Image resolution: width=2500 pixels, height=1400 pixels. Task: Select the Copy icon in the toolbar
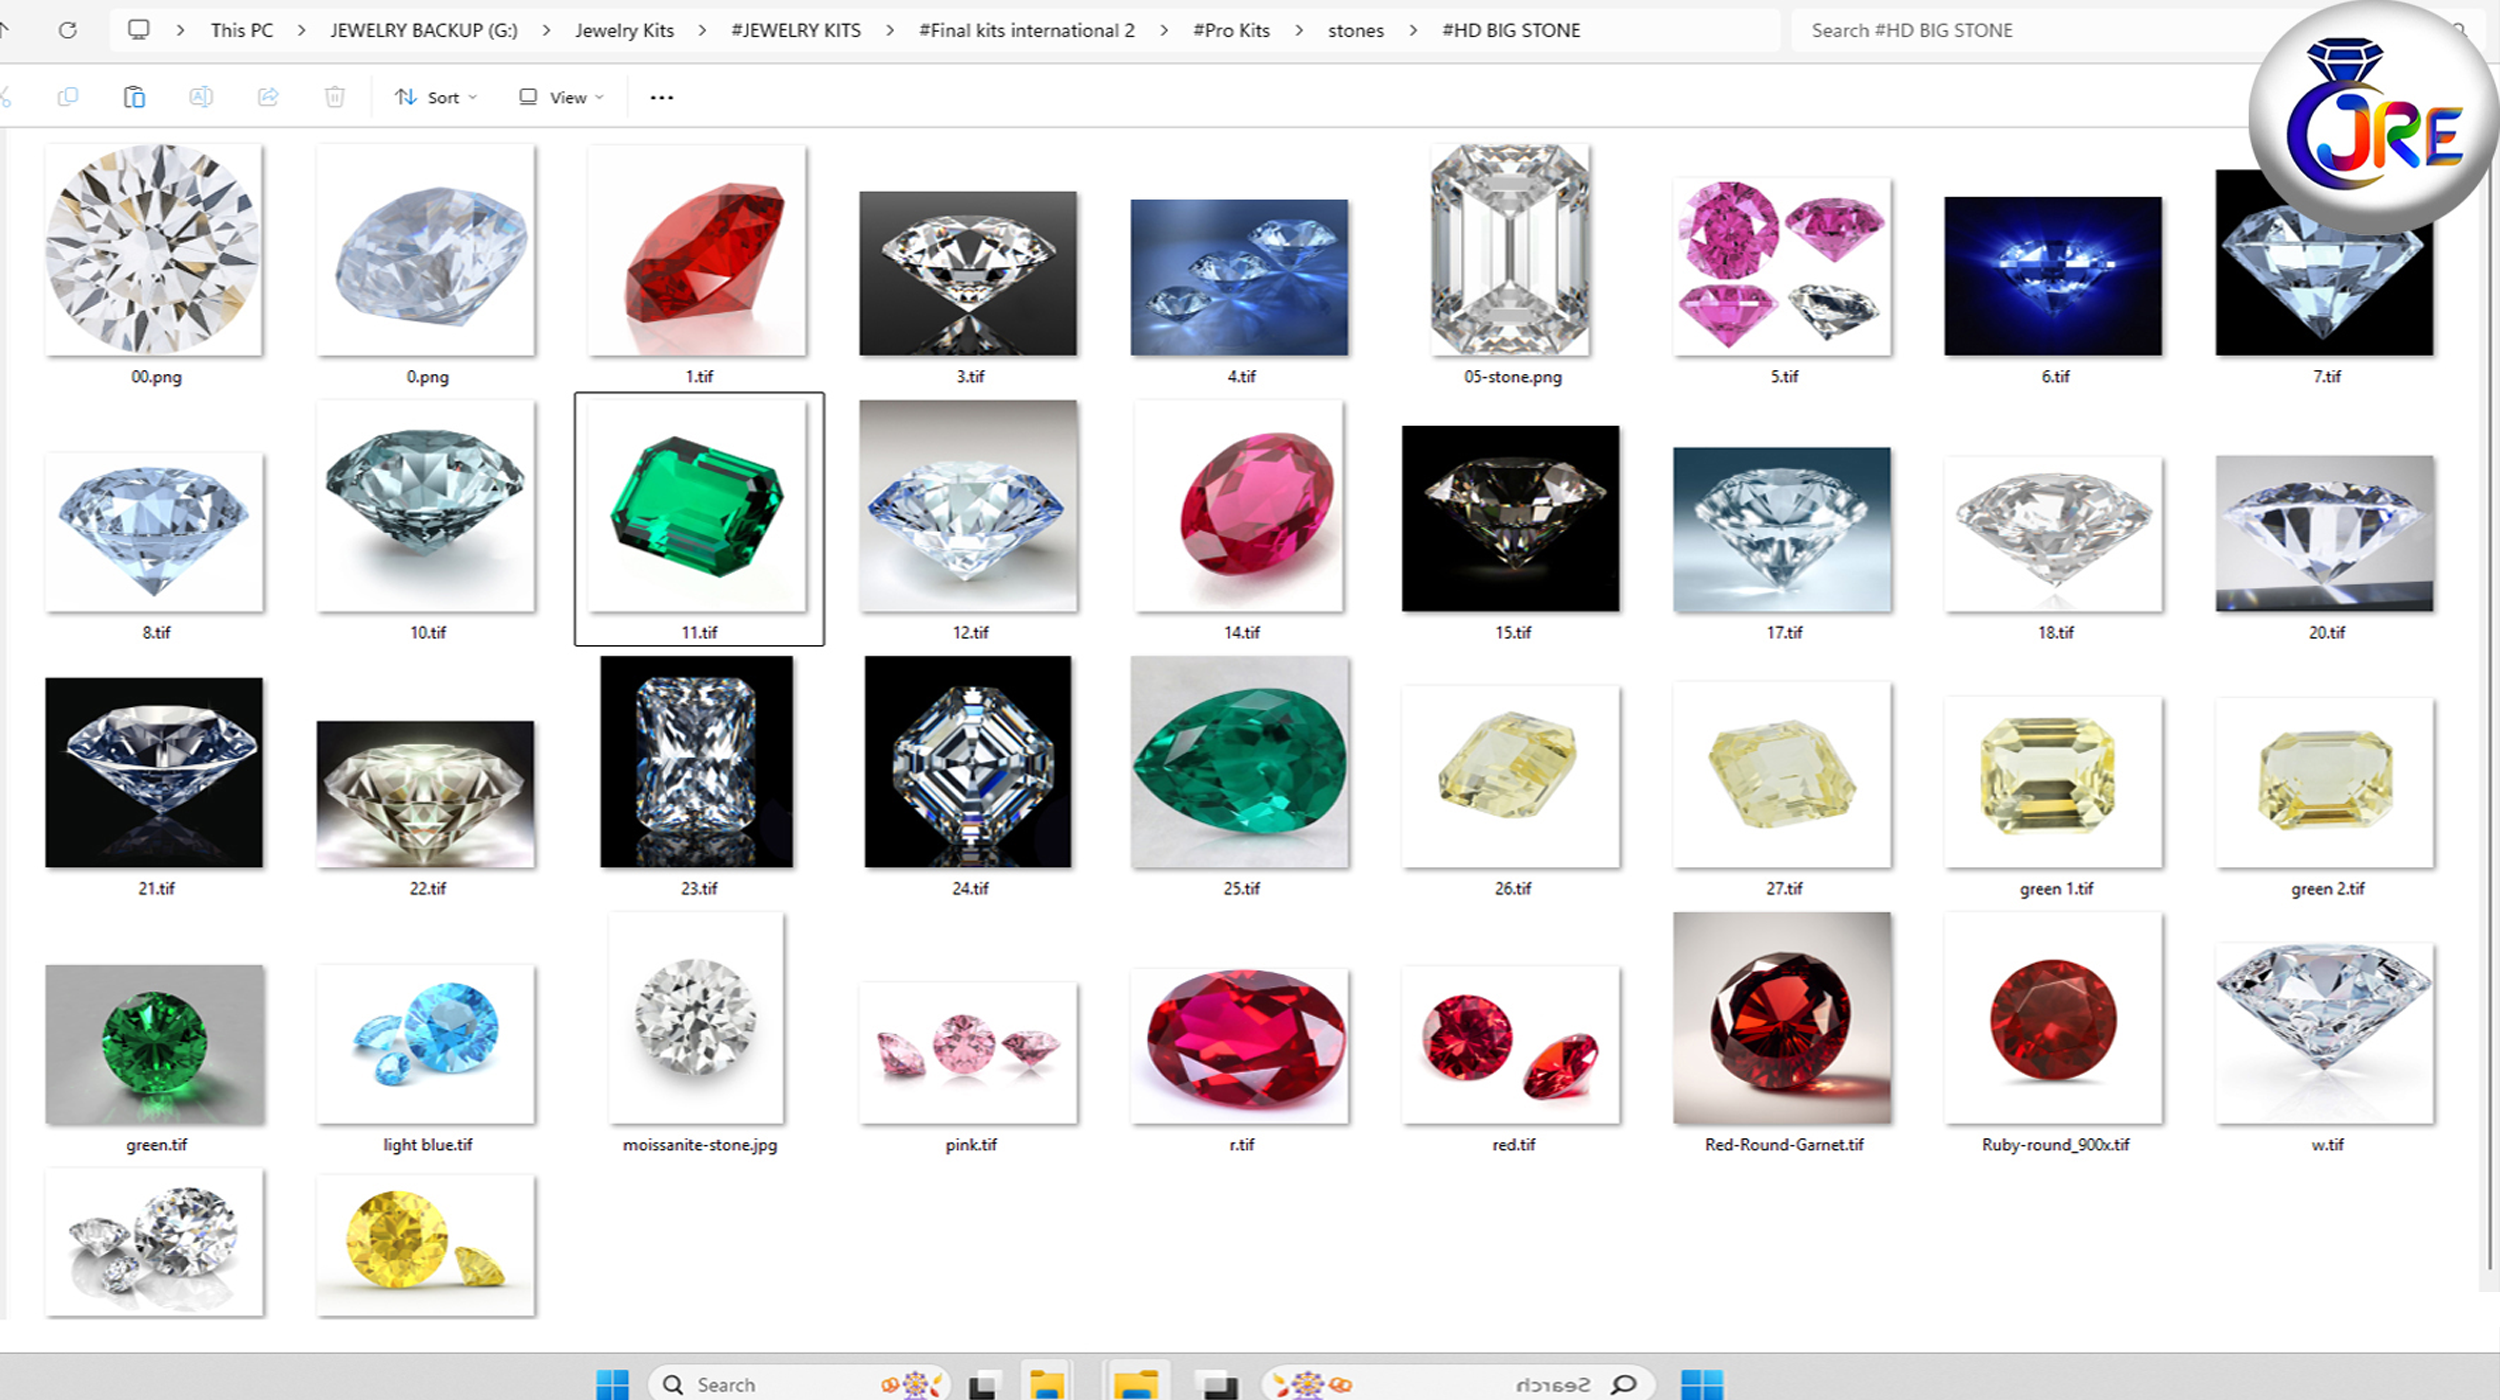pyautogui.click(x=68, y=96)
